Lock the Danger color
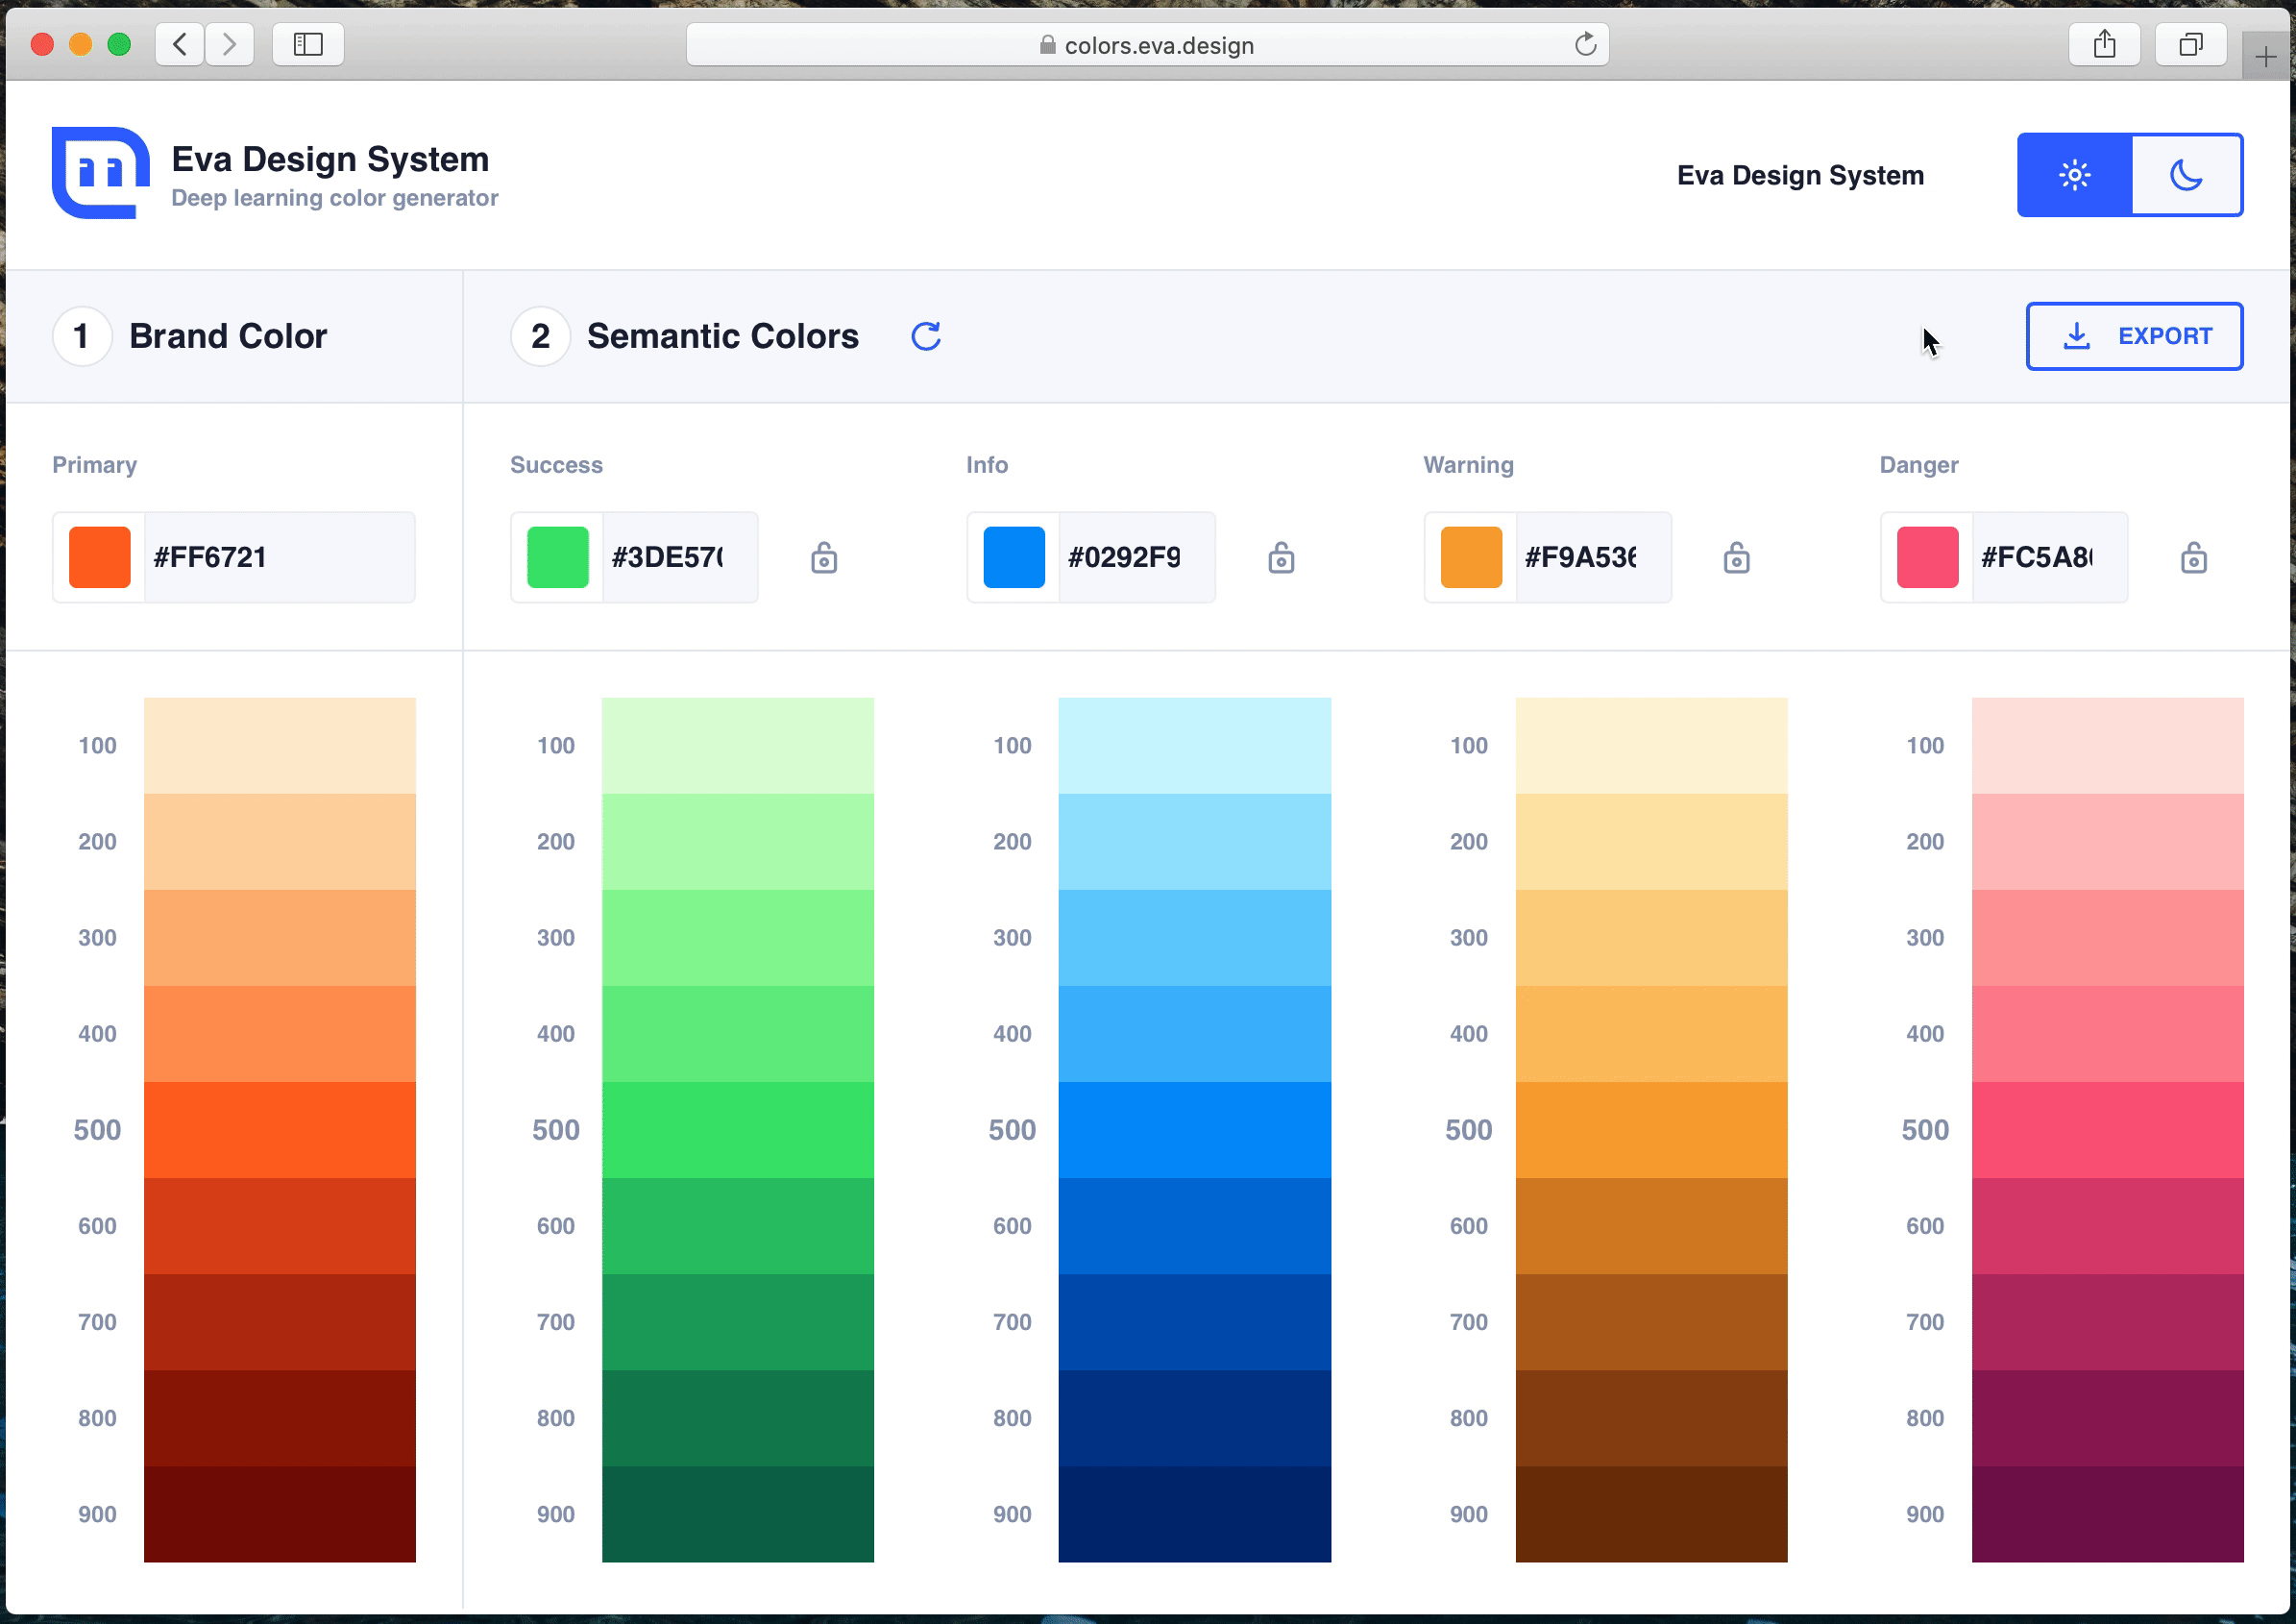The height and width of the screenshot is (1624, 2296). point(2194,557)
